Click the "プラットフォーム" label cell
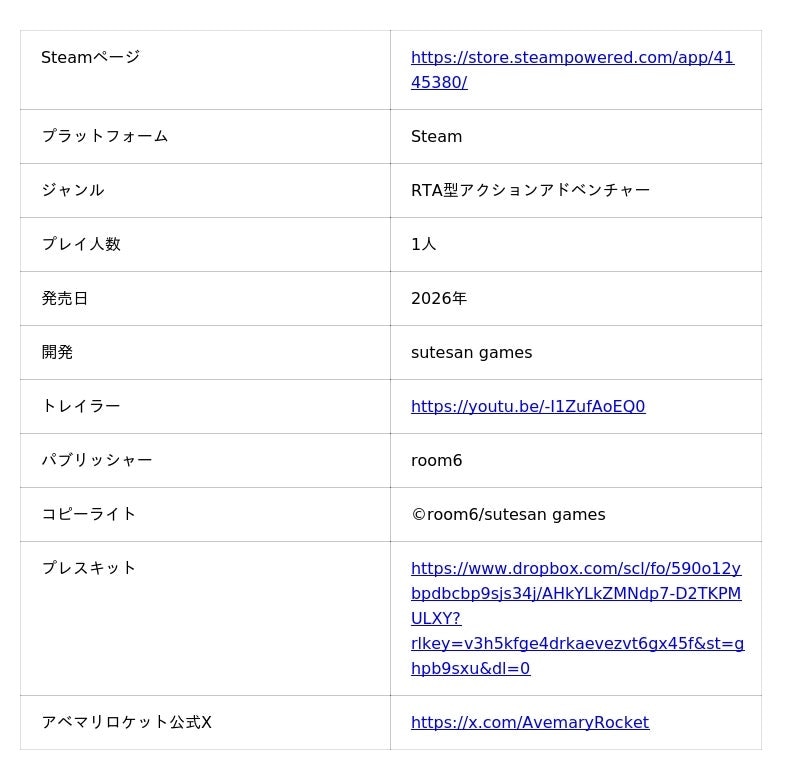Image resolution: width=800 pixels, height=780 pixels. pyautogui.click(x=104, y=136)
